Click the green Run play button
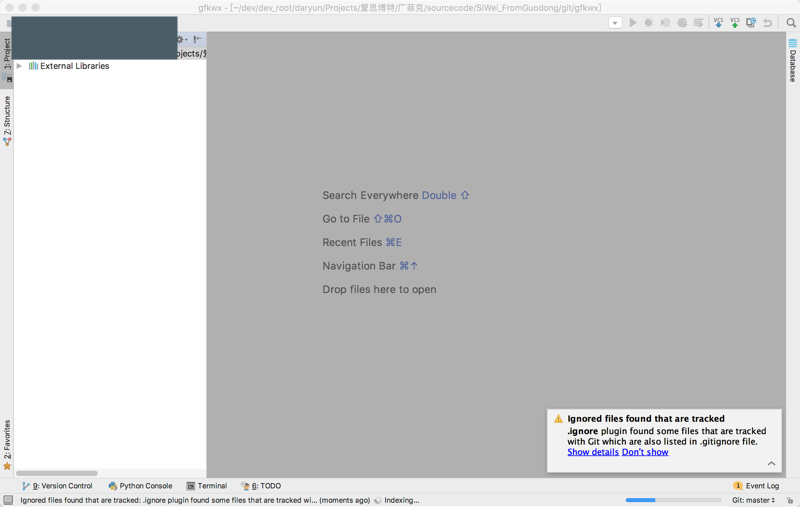The image size is (800, 507). [x=633, y=23]
